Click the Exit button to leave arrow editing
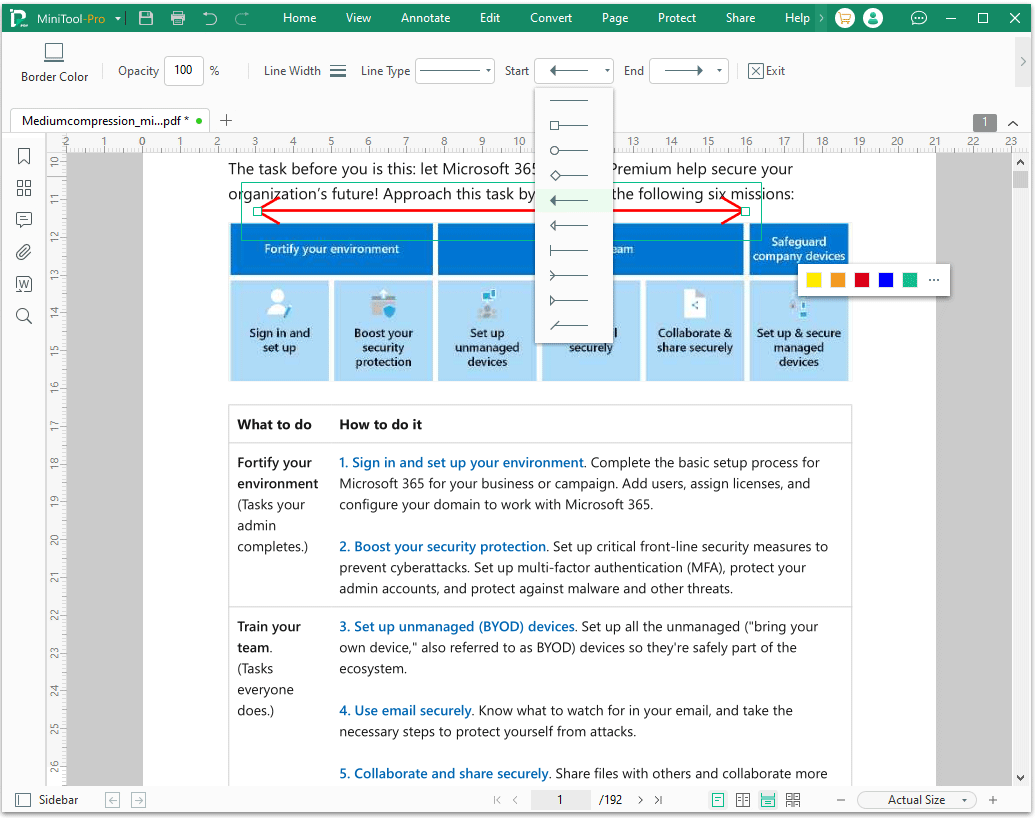The width and height of the screenshot is (1035, 818). pos(765,70)
